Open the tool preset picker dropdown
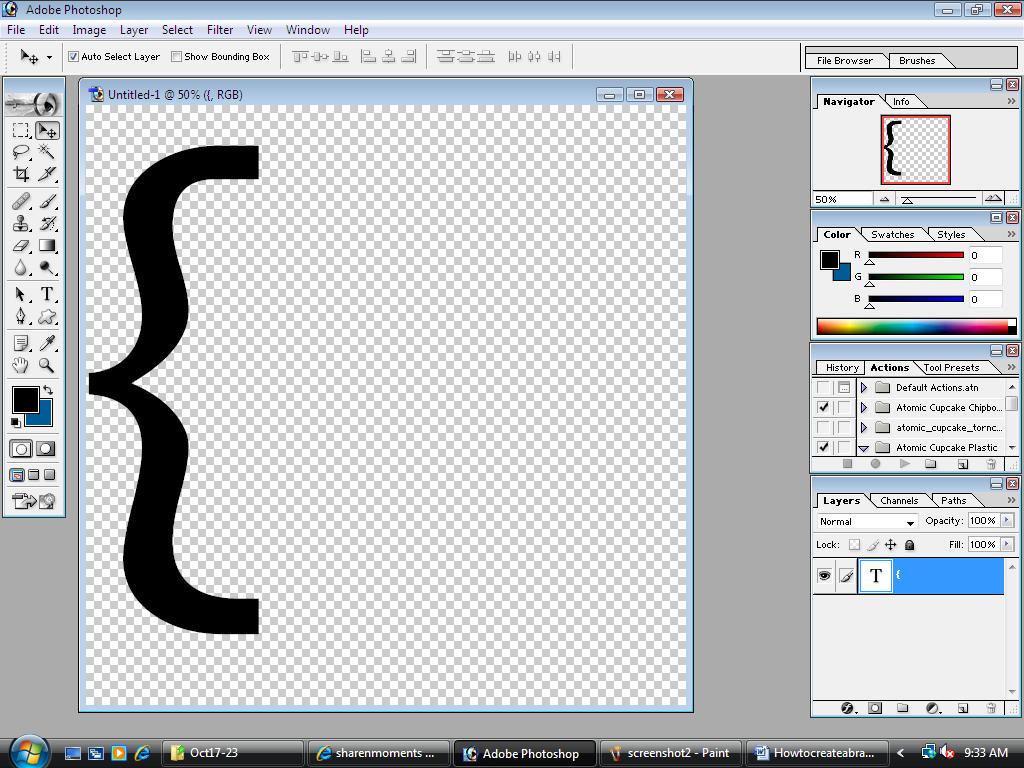Screen dimensions: 1024x768 [49, 57]
